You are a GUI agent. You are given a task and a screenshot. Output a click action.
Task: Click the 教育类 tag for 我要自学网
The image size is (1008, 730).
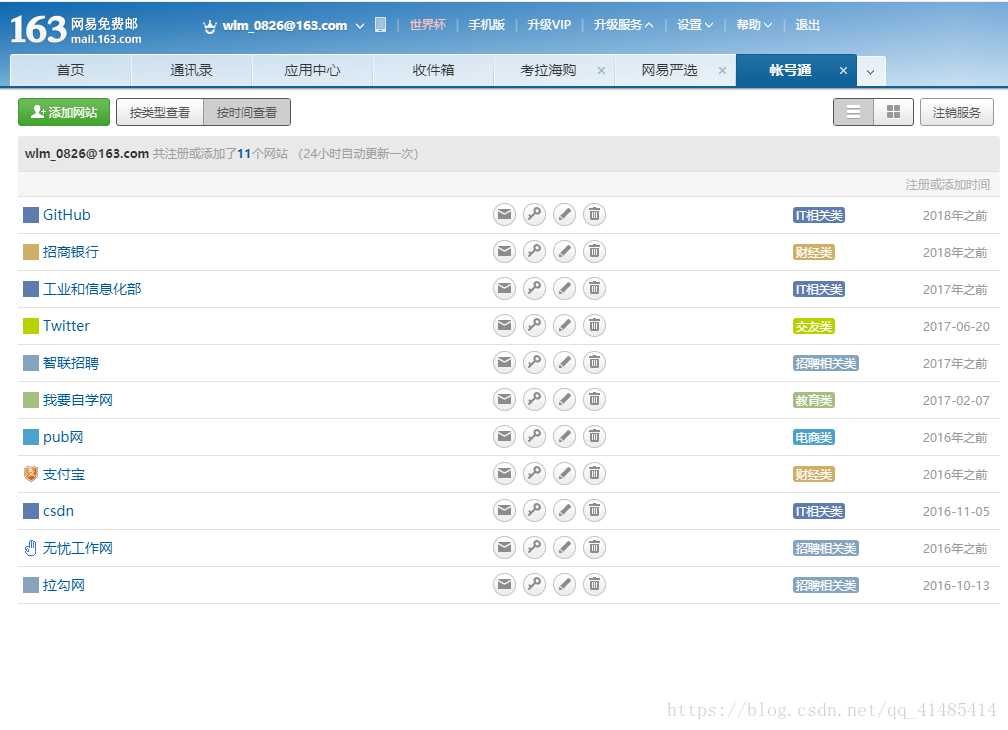pos(814,400)
